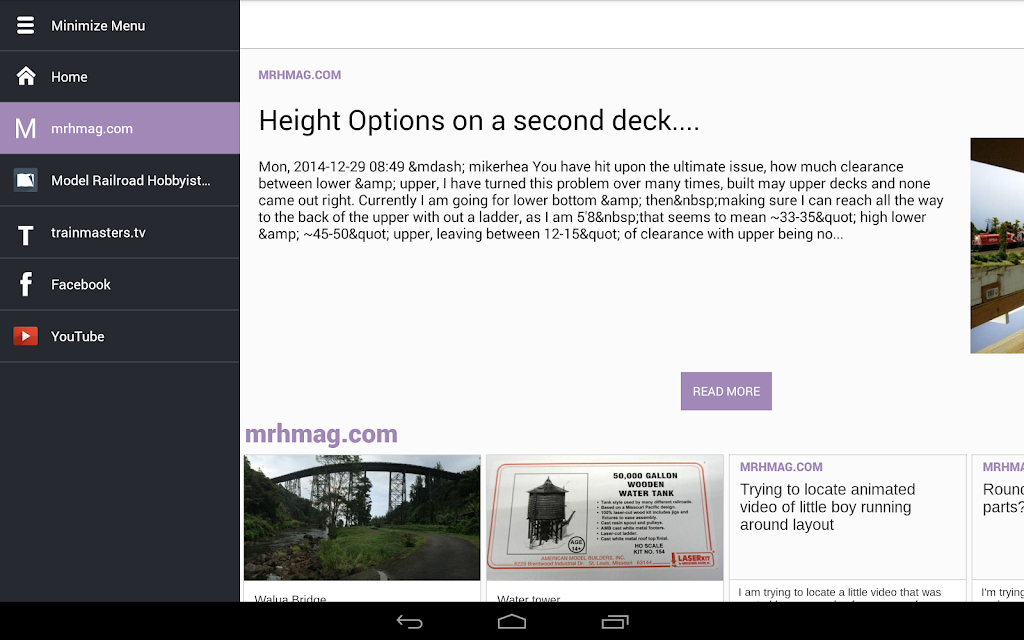Tap the Android home navigation icon

coord(512,622)
